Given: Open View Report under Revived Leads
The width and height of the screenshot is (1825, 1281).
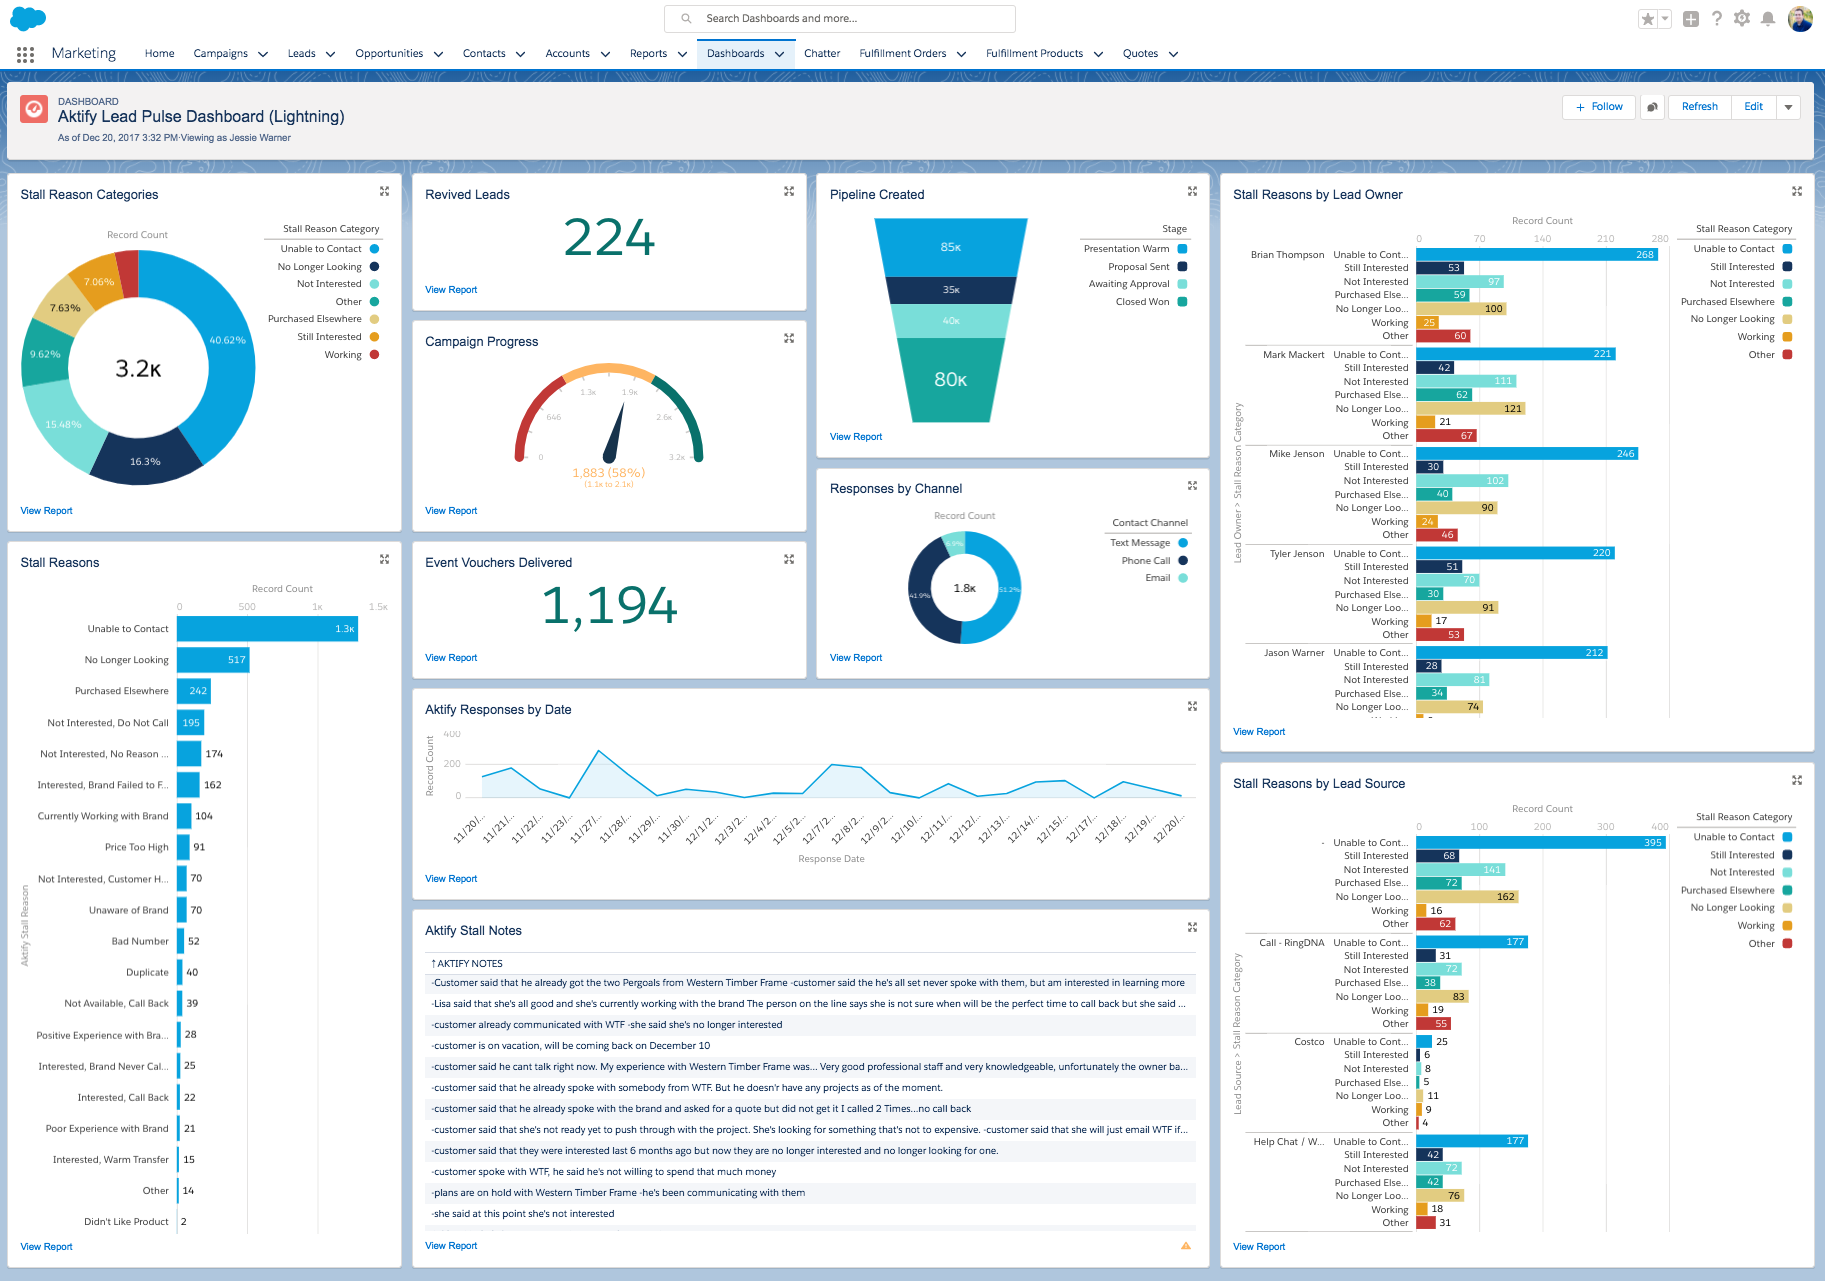Looking at the screenshot, I should [x=451, y=290].
